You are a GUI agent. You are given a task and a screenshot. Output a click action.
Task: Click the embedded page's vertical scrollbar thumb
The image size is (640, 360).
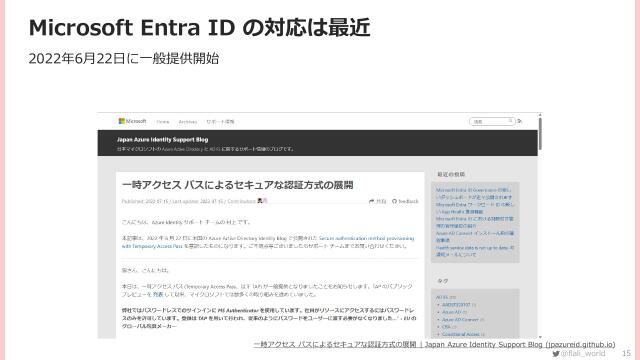(540, 134)
